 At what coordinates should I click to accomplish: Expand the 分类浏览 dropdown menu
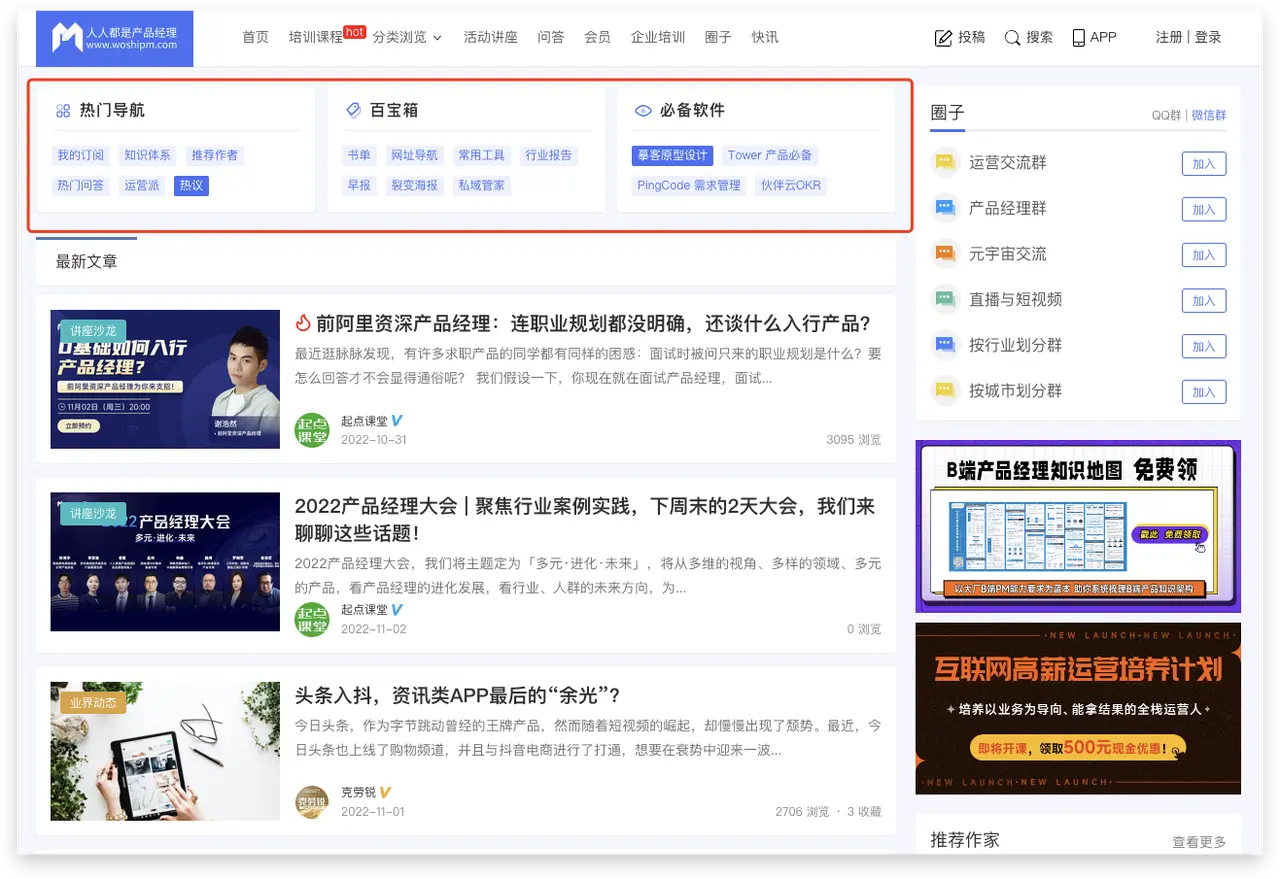(x=406, y=37)
